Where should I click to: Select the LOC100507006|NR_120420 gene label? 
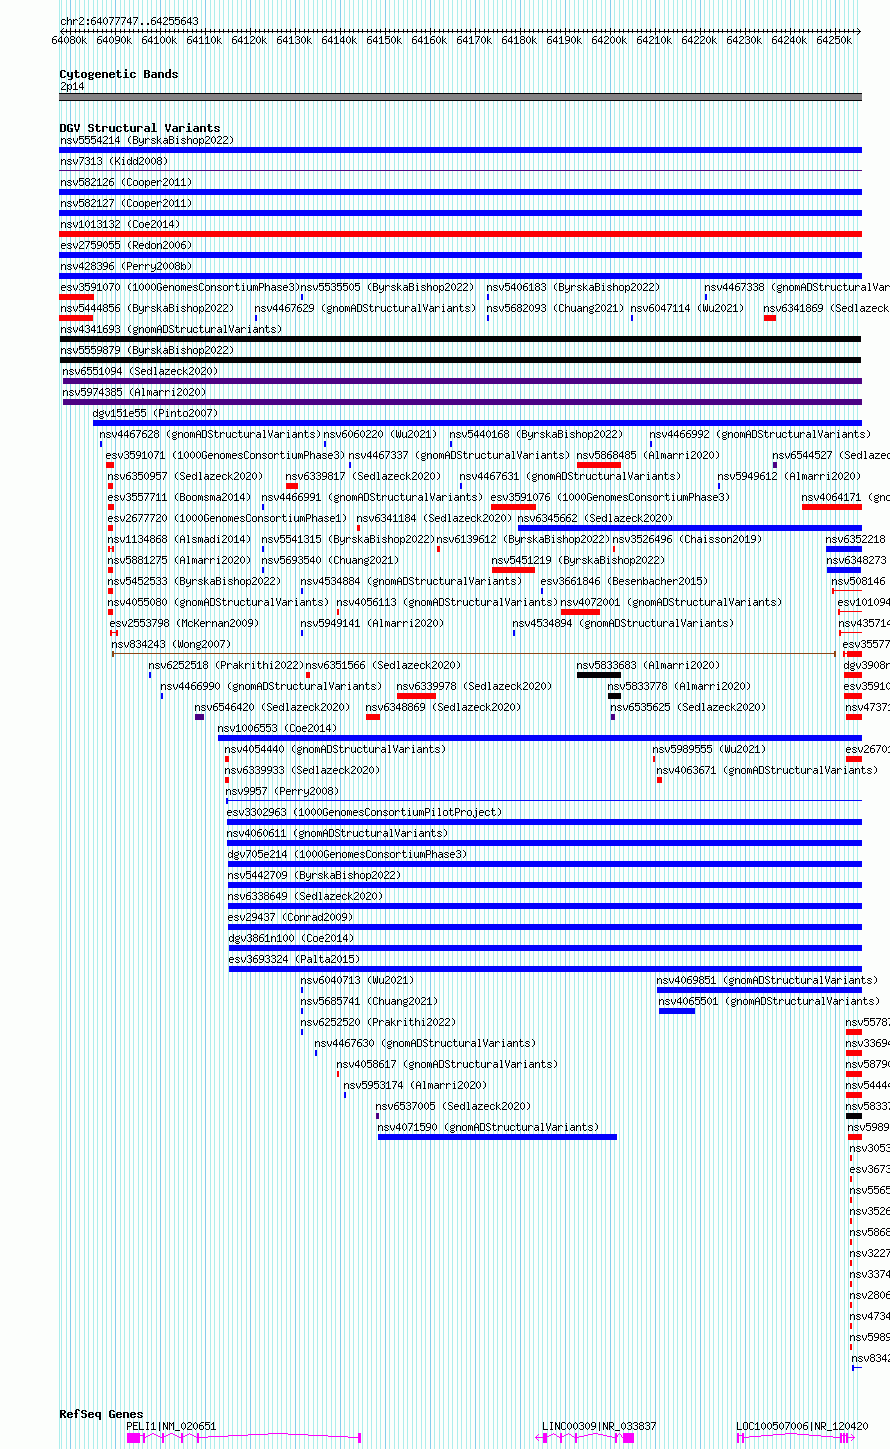pos(802,1426)
